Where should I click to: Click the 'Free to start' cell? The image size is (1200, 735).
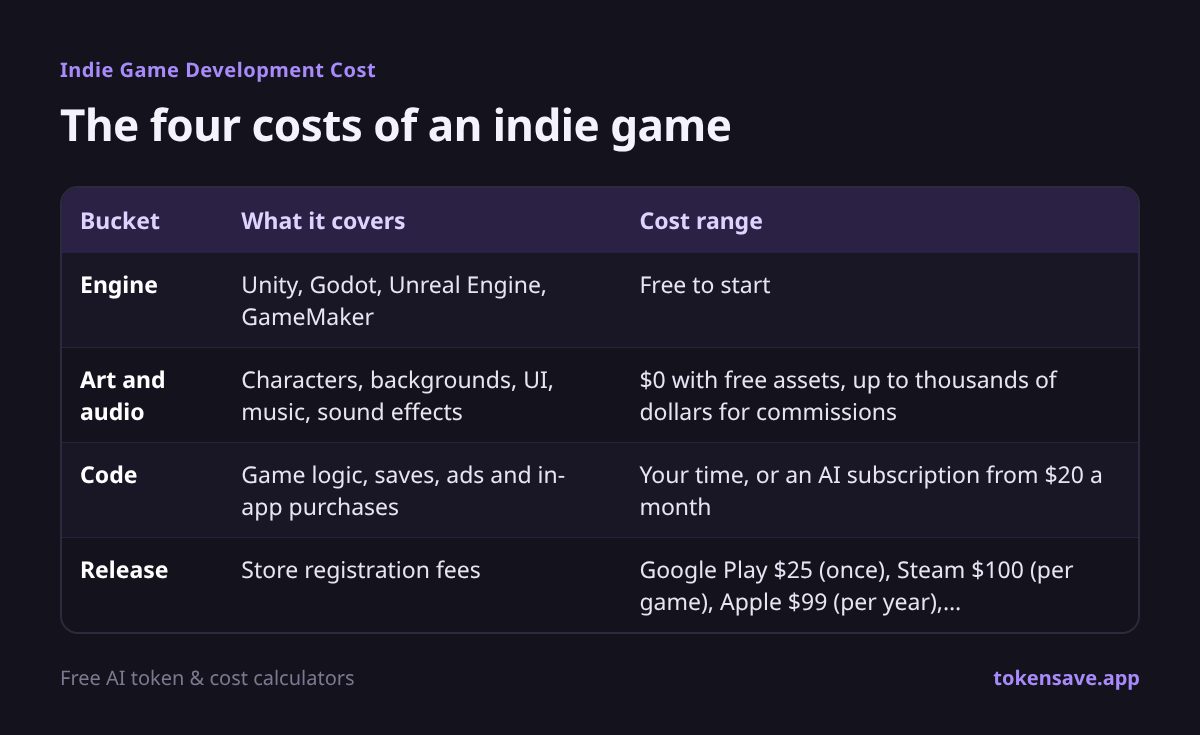point(705,285)
